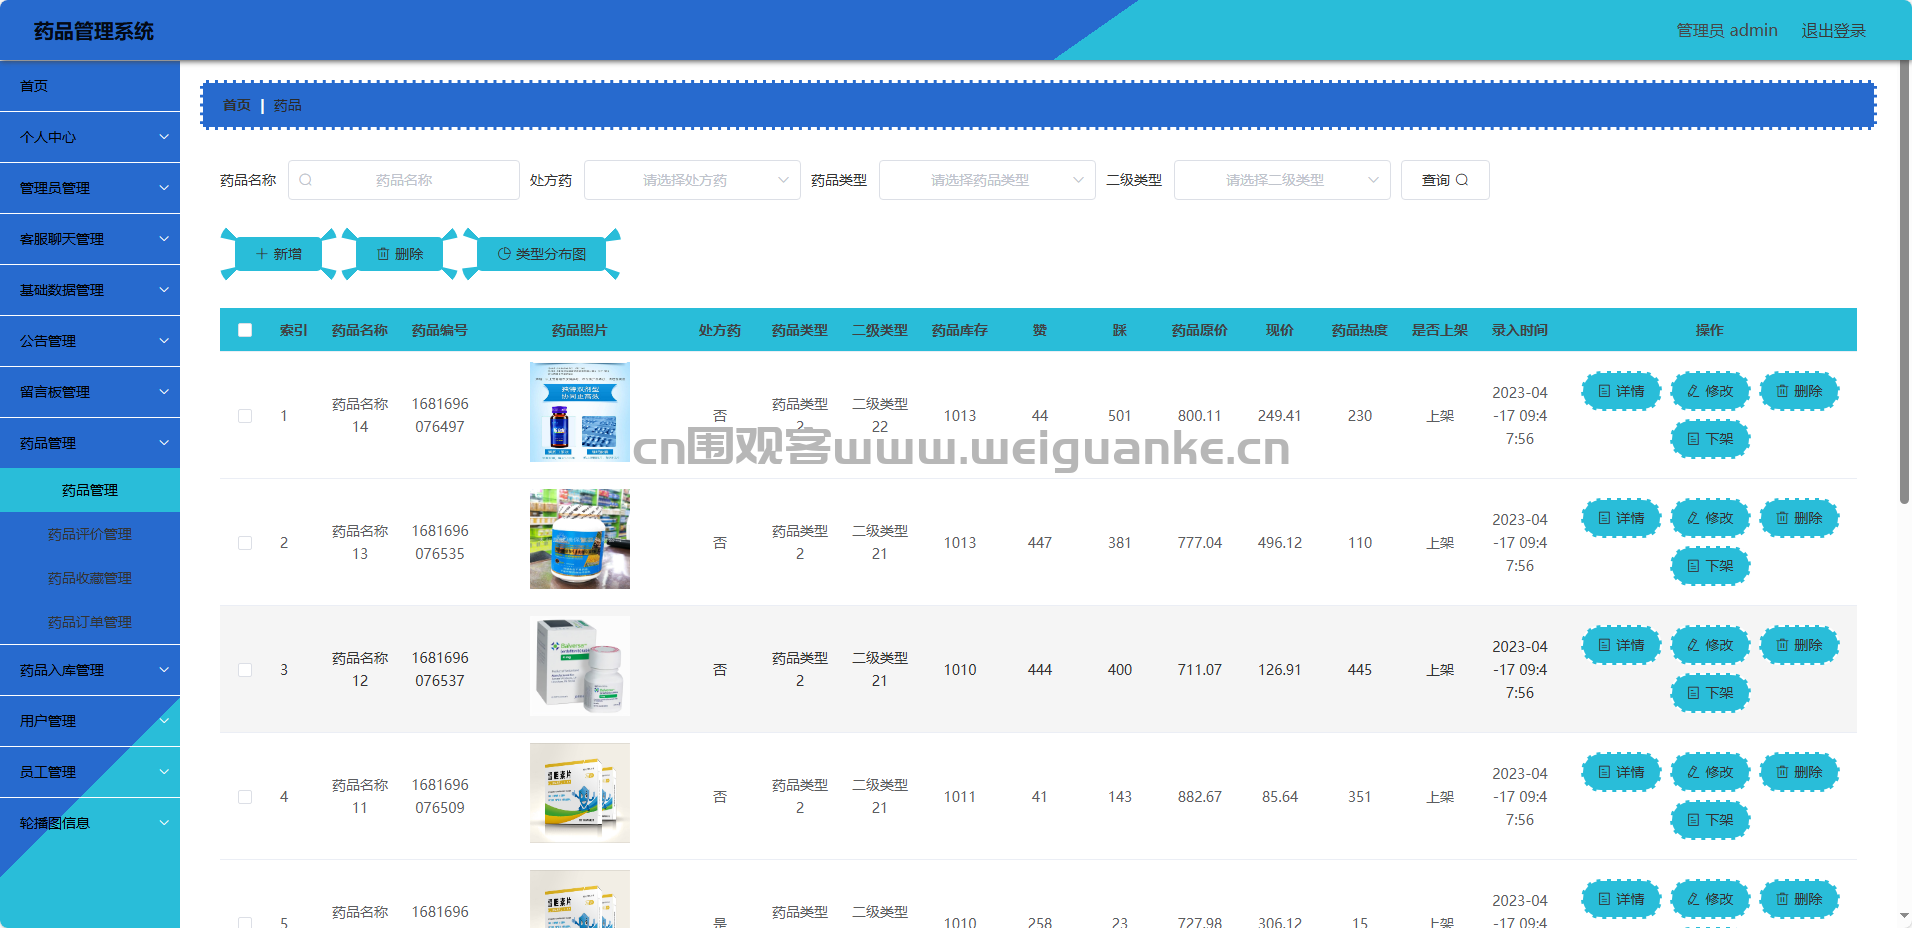Toggle the select-all checkbox in table header
1912x928 pixels.
tap(245, 330)
